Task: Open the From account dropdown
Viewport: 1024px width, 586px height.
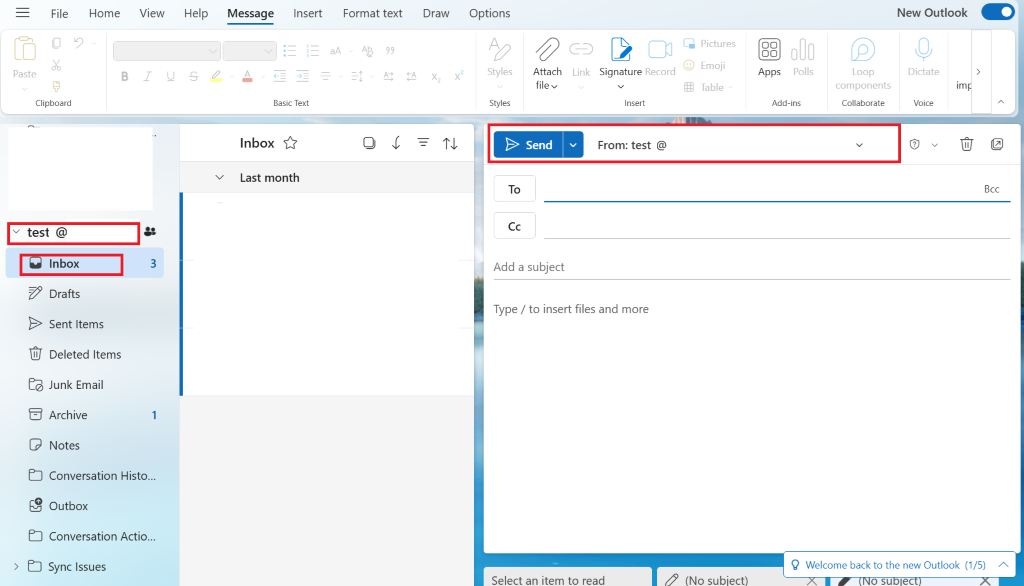Action: coord(859,145)
